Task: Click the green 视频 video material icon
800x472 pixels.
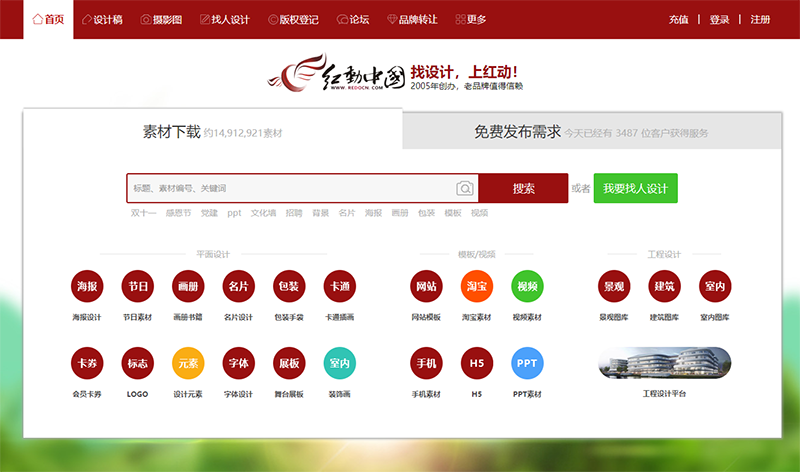Action: click(527, 287)
